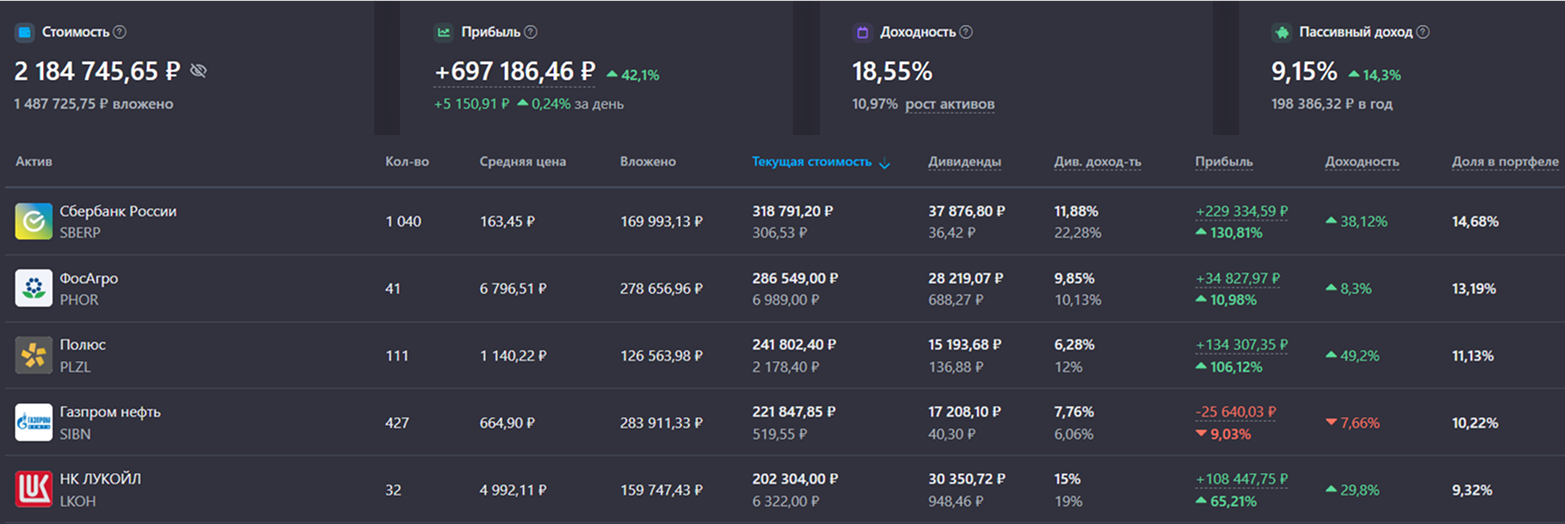Sort by Доля в портфеле column header

point(1505,162)
